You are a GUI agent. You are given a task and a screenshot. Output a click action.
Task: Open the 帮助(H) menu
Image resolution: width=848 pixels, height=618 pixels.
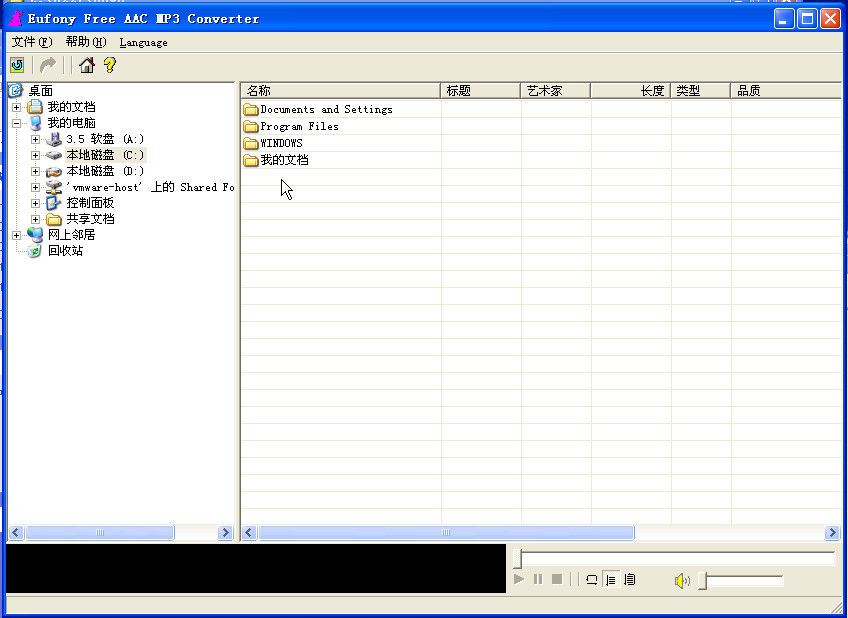pyautogui.click(x=86, y=42)
